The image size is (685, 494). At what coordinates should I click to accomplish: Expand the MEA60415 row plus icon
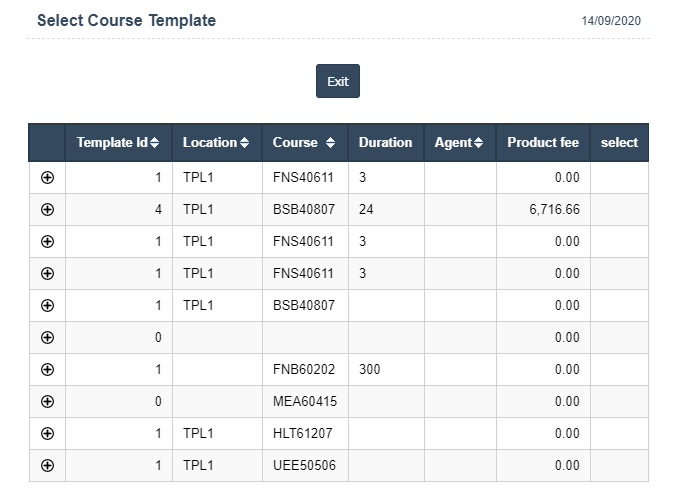click(47, 401)
